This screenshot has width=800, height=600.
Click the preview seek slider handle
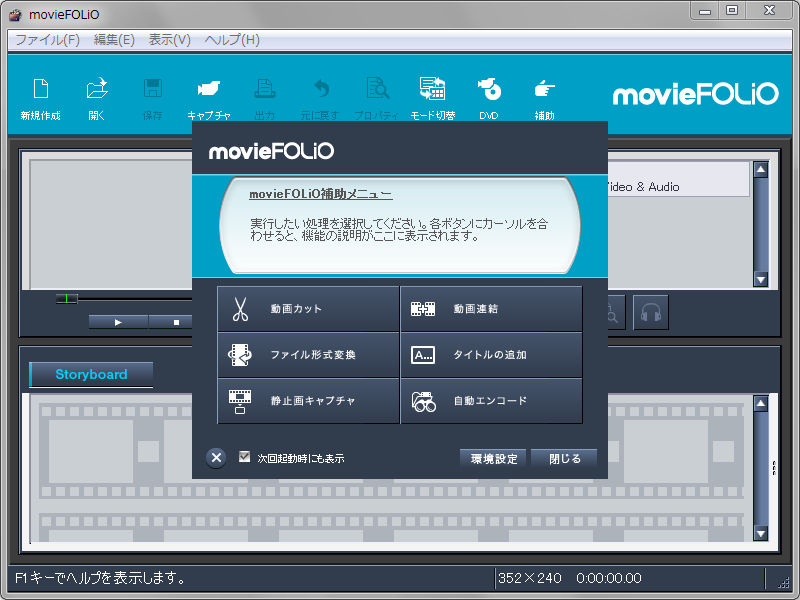coord(66,298)
